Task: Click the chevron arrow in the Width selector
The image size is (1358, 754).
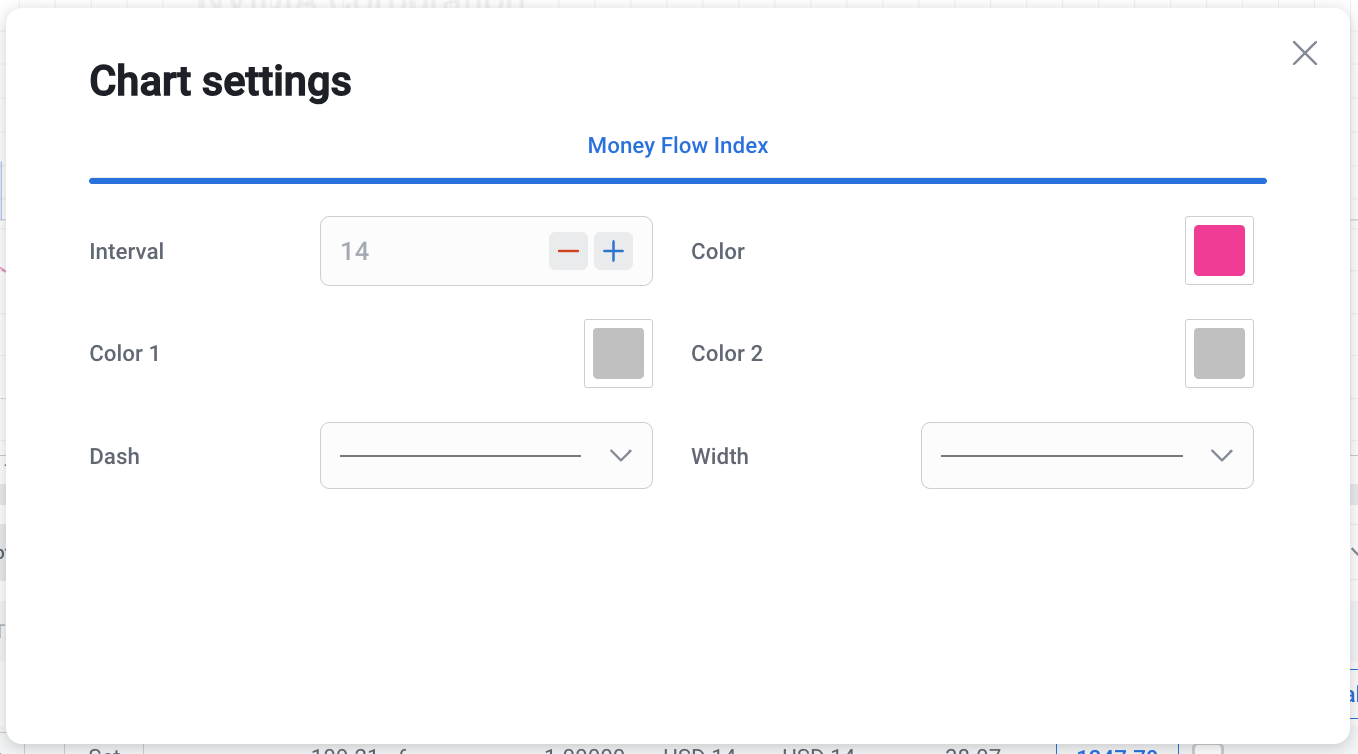Action: pyautogui.click(x=1221, y=456)
